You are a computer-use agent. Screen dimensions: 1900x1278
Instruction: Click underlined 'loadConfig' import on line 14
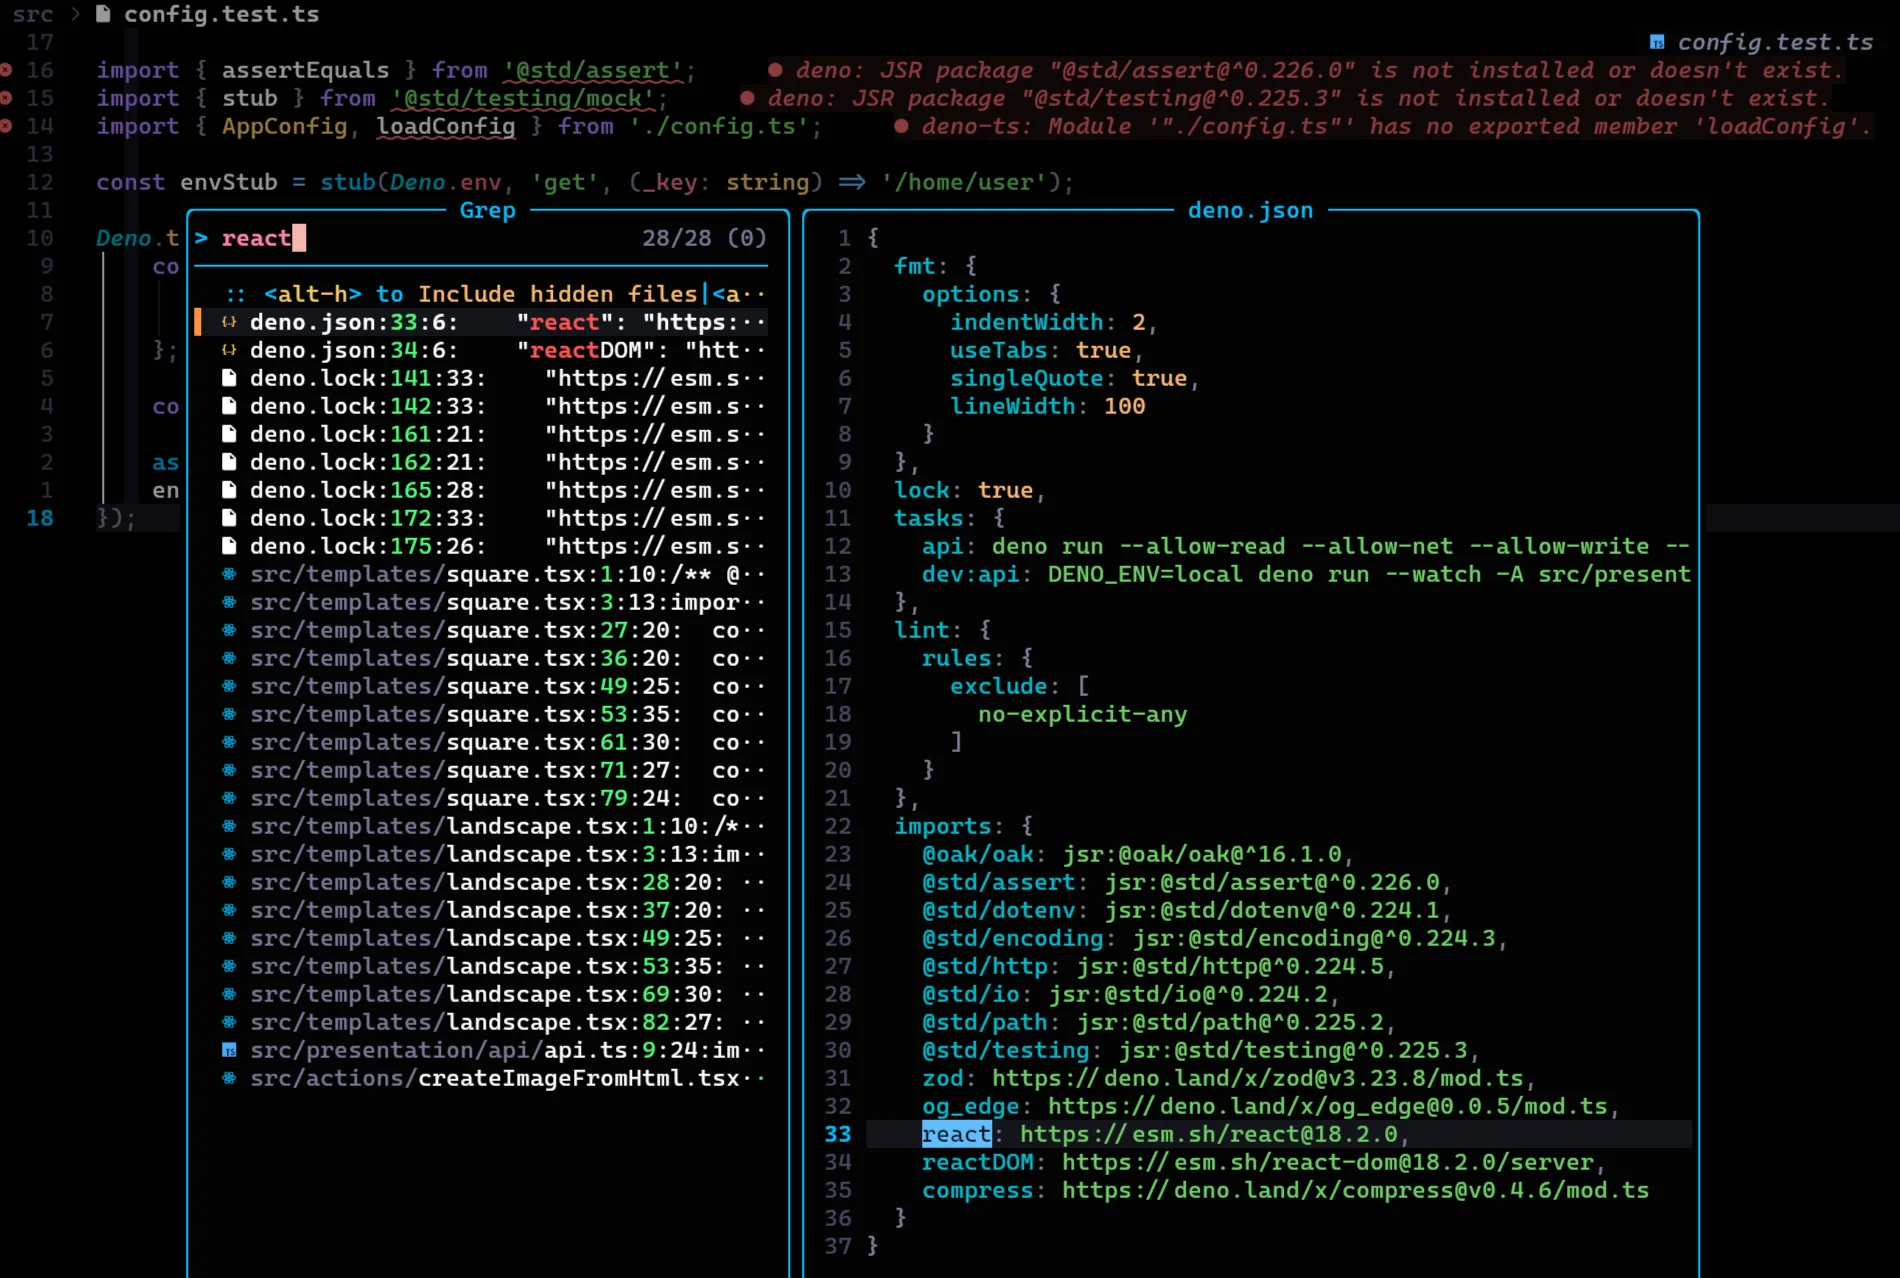point(446,126)
